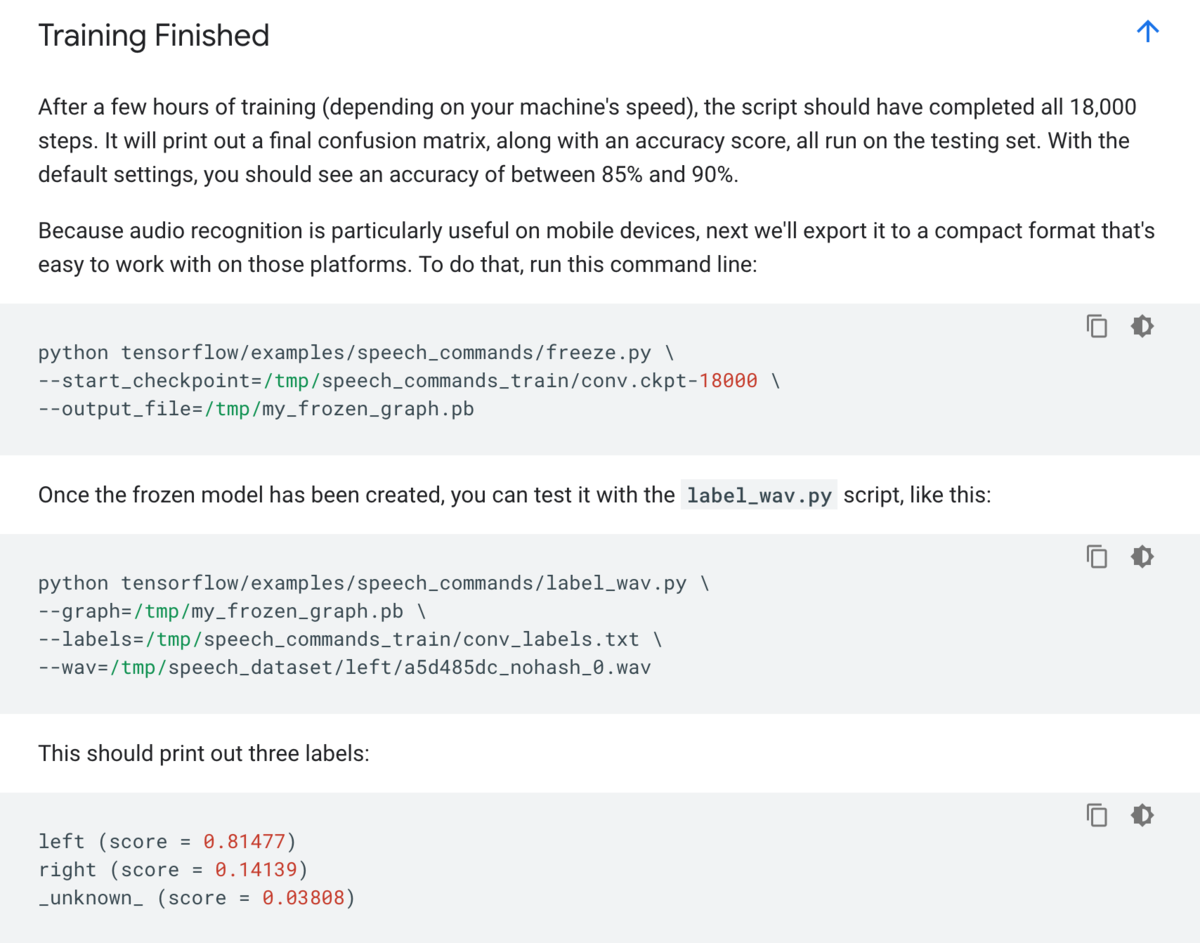Copy the label_wav.py command code block
The image size is (1200, 943).
point(1097,557)
